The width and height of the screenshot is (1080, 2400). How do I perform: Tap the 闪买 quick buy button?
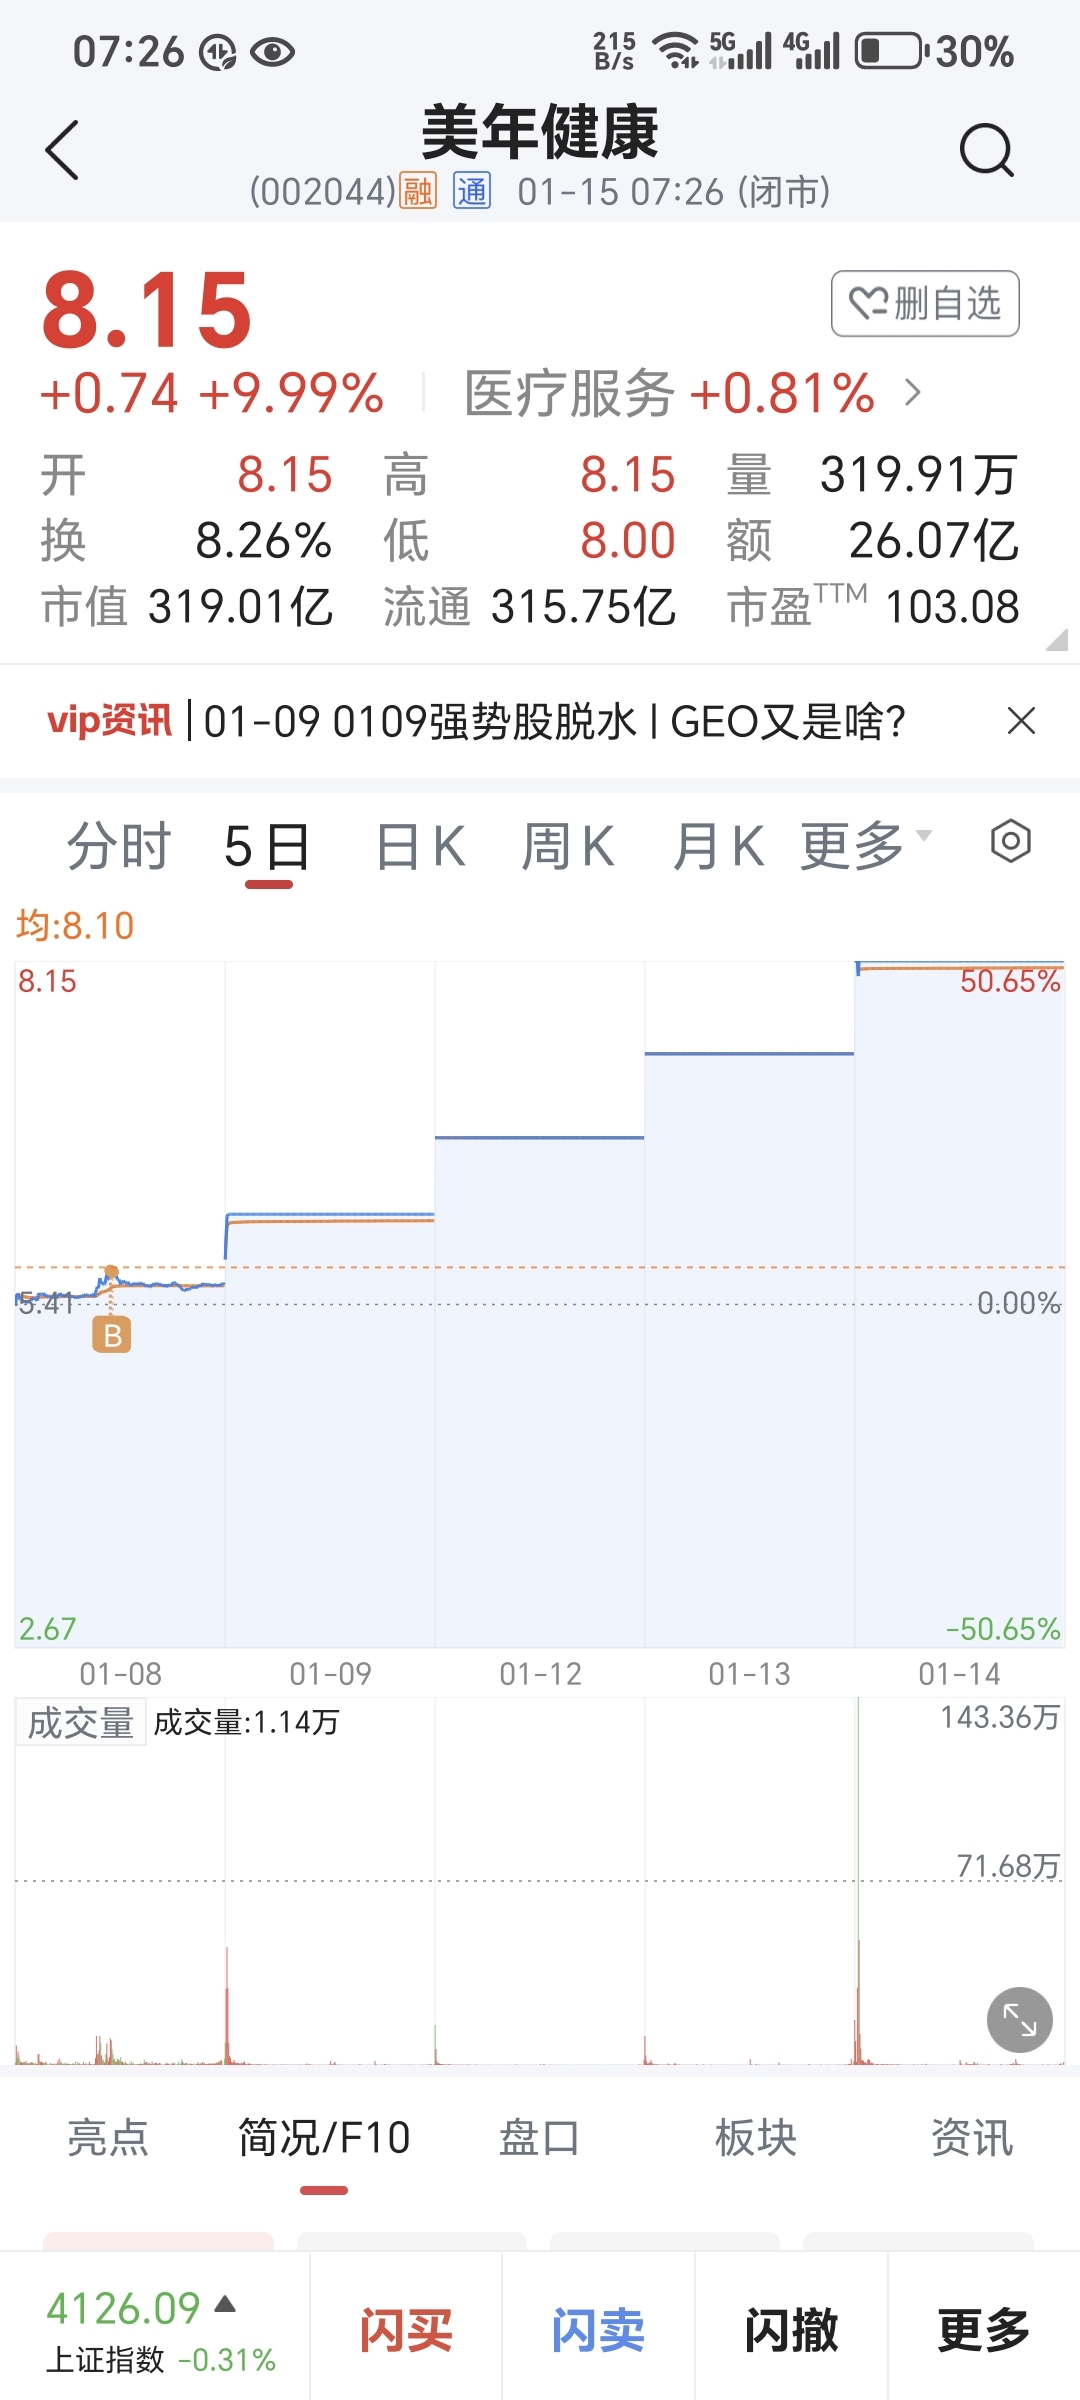point(406,2330)
